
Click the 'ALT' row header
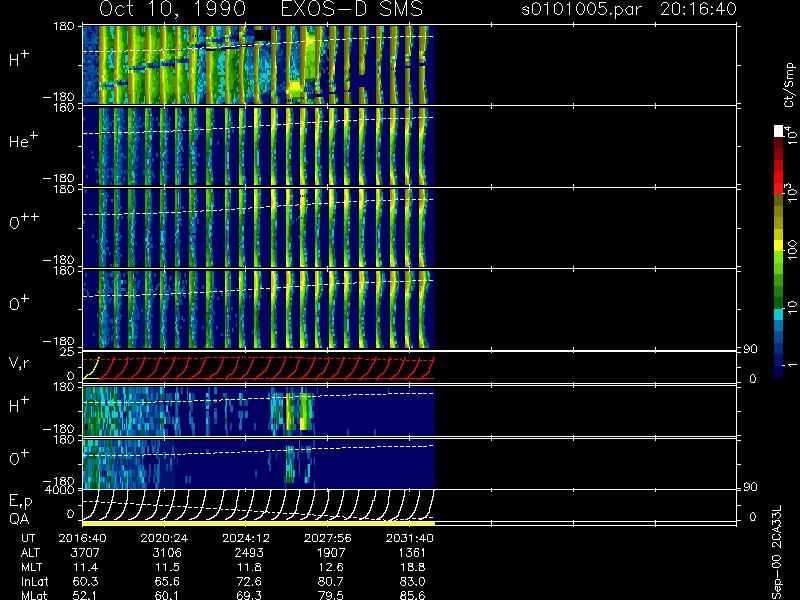31,553
